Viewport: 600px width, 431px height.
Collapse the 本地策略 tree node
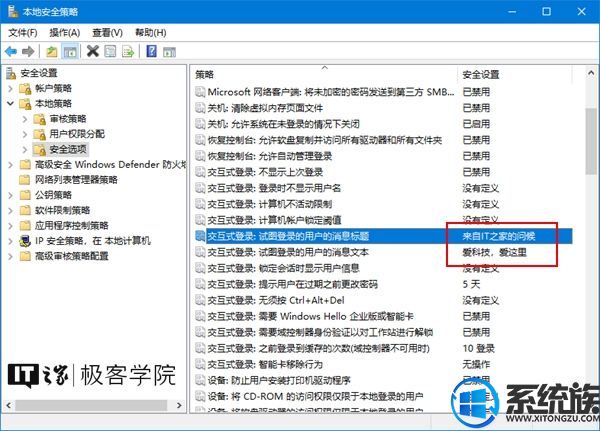pyautogui.click(x=10, y=103)
